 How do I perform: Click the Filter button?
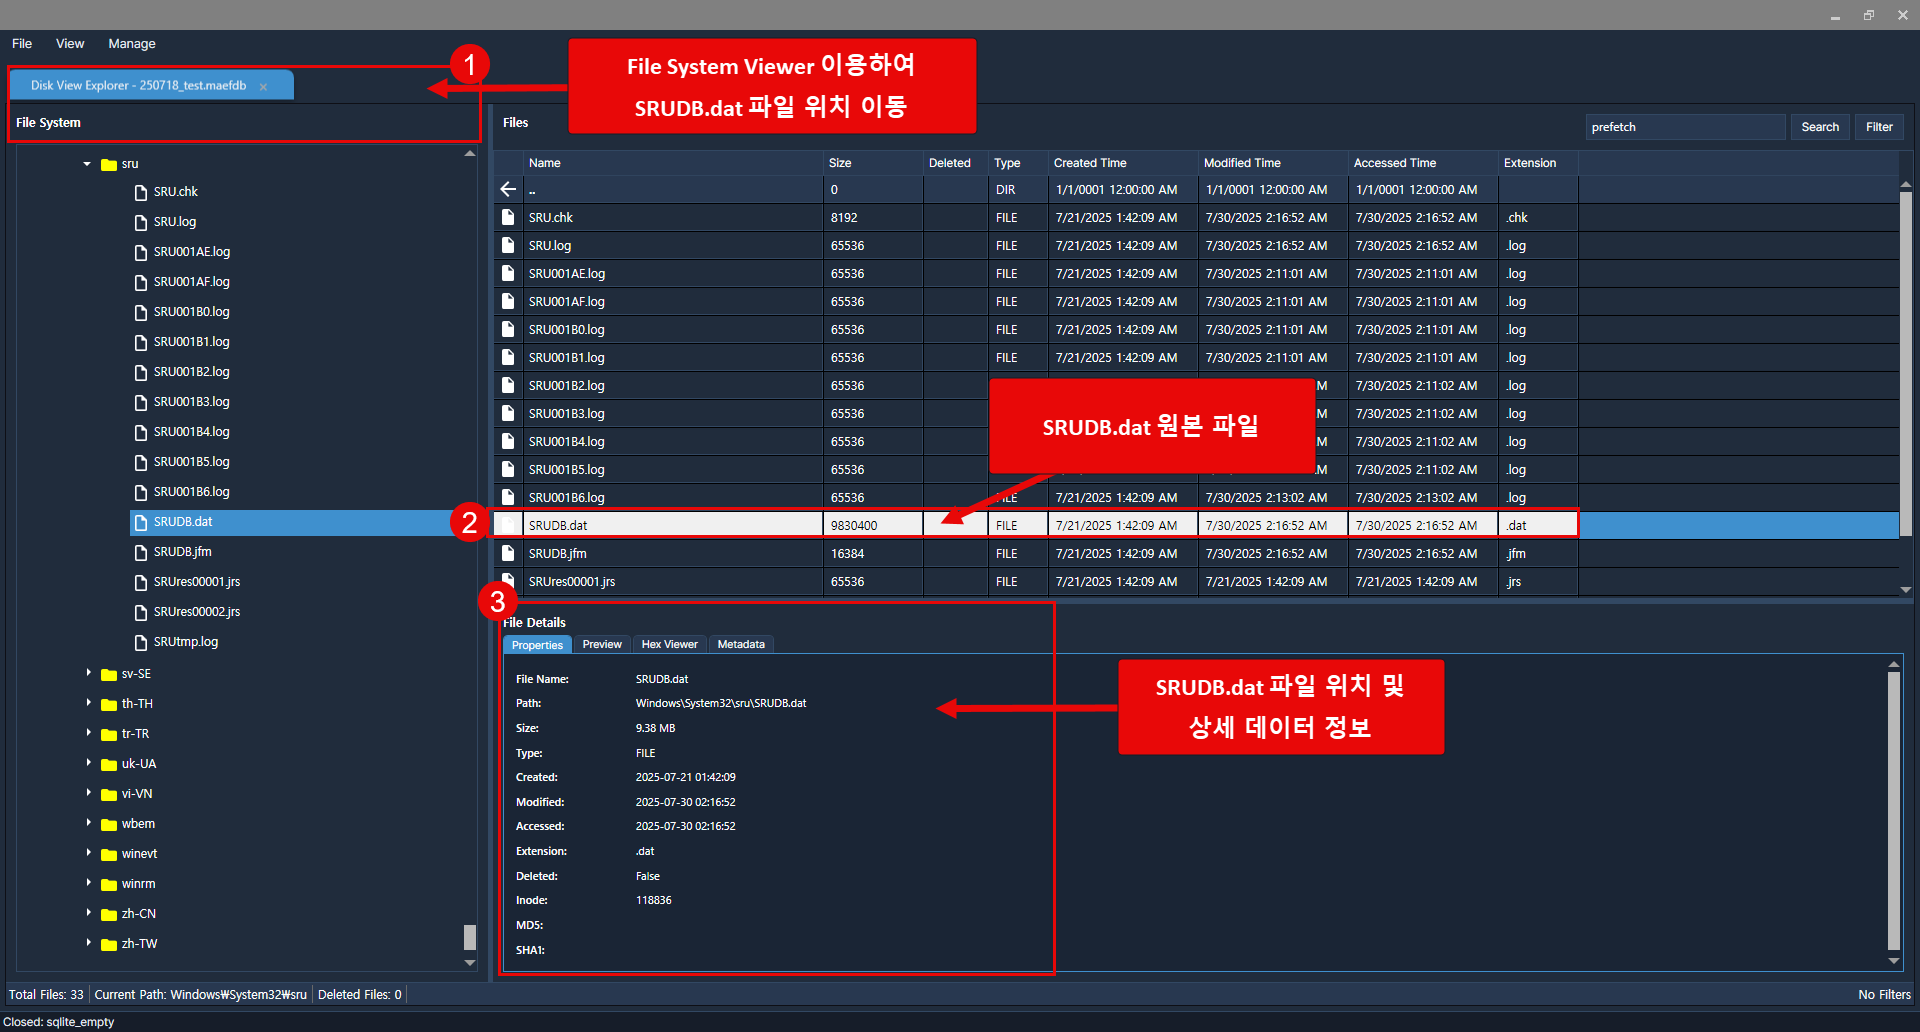click(1878, 127)
